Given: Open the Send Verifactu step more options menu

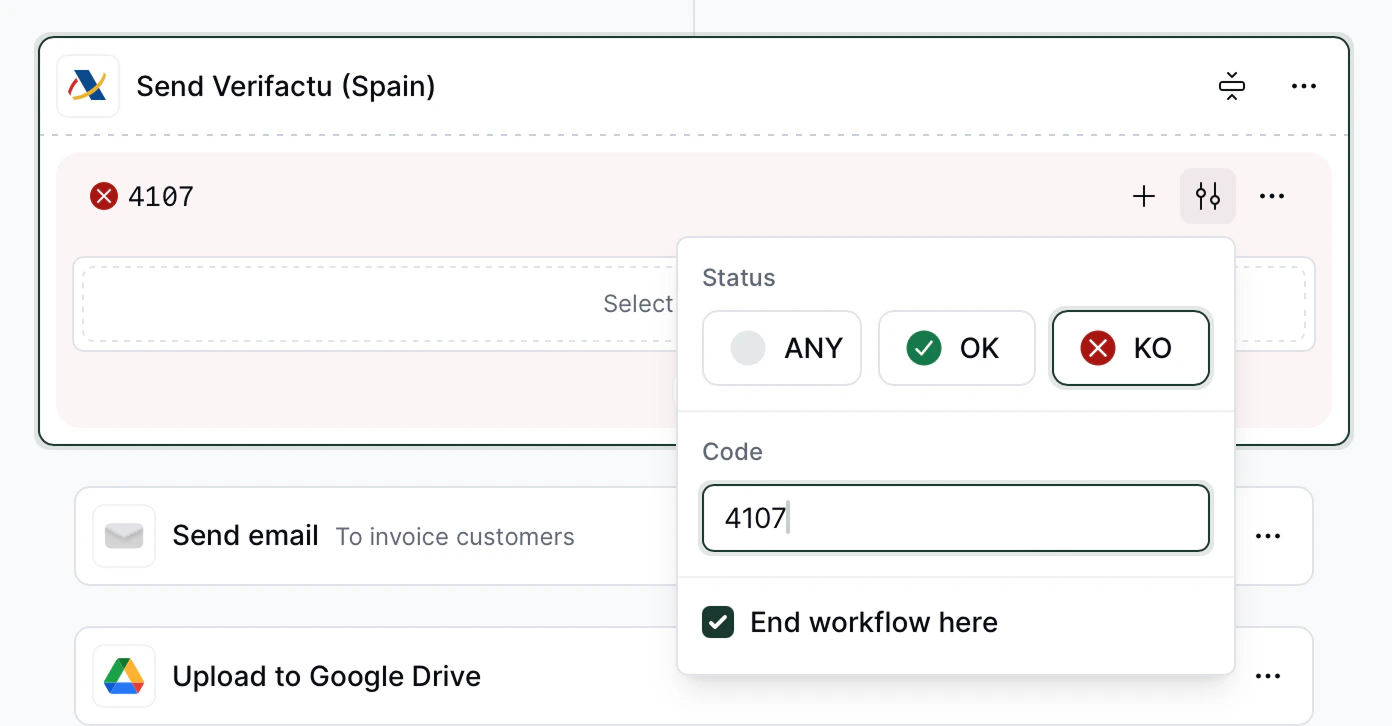Looking at the screenshot, I should [x=1304, y=87].
